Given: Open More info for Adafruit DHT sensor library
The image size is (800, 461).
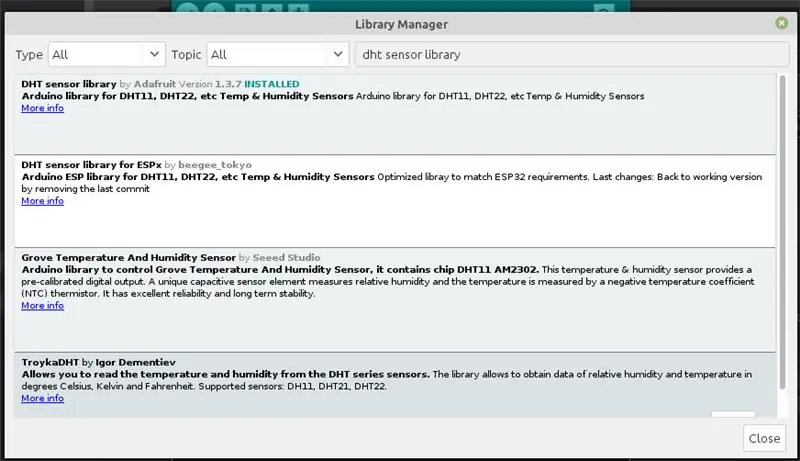Looking at the screenshot, I should coord(42,108).
